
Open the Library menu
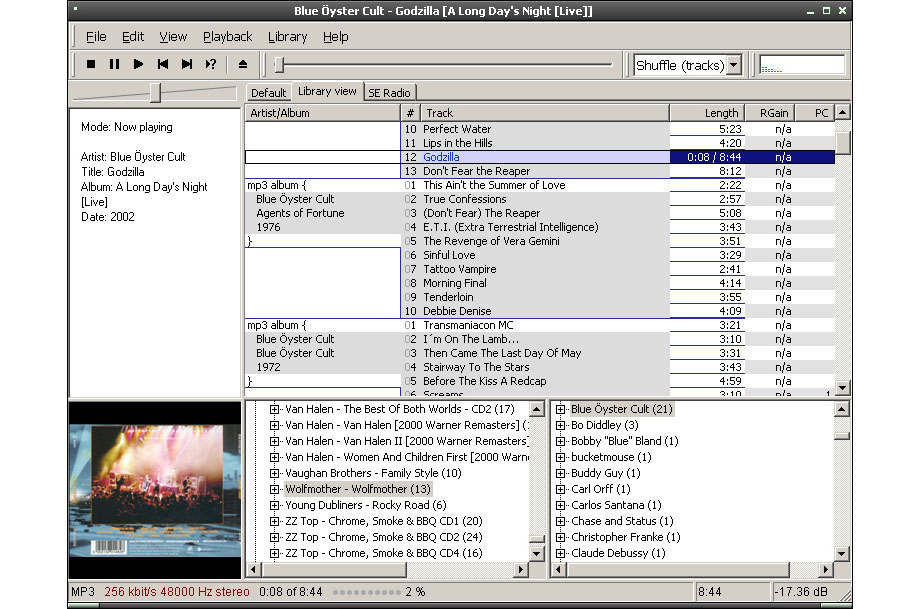(288, 37)
